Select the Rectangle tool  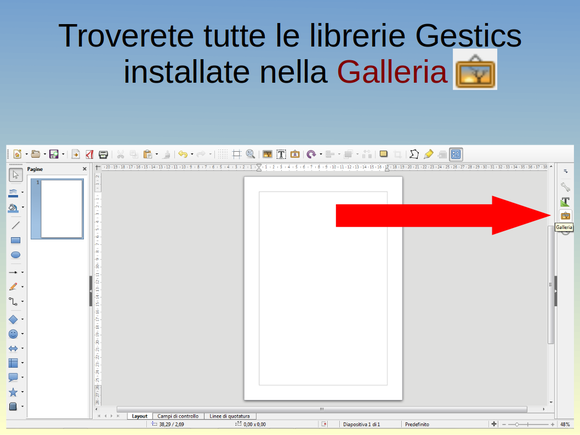pyautogui.click(x=16, y=240)
